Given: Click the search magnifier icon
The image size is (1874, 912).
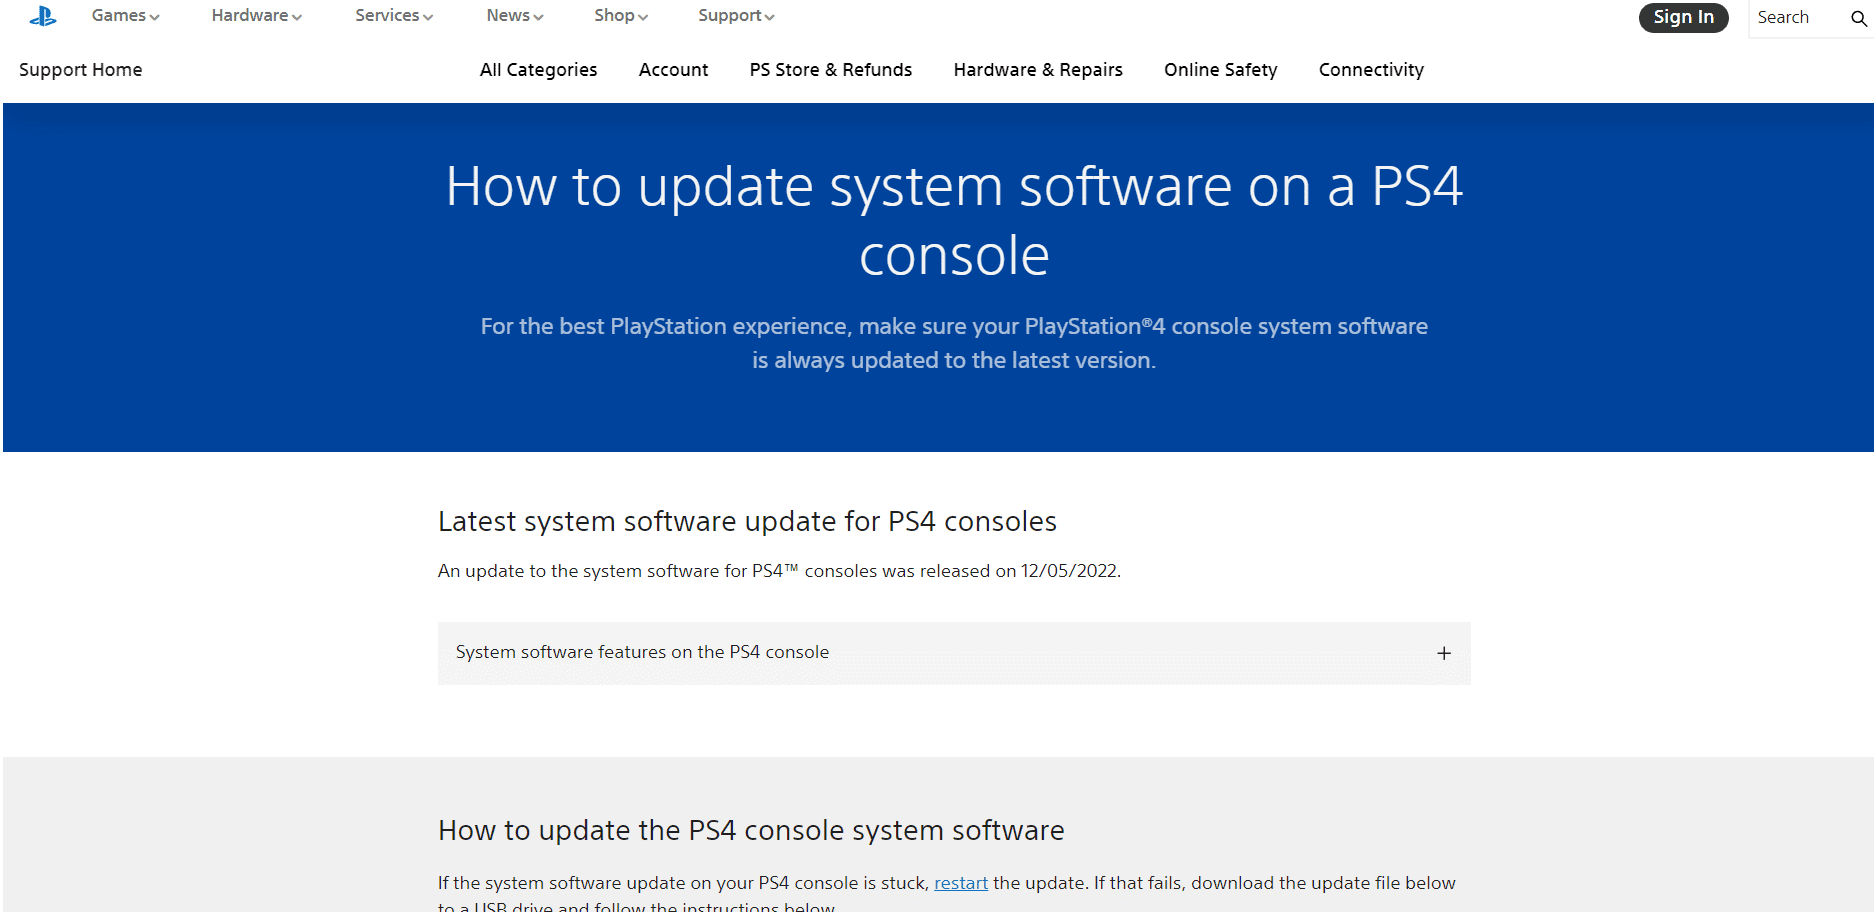Looking at the screenshot, I should coord(1860,18).
